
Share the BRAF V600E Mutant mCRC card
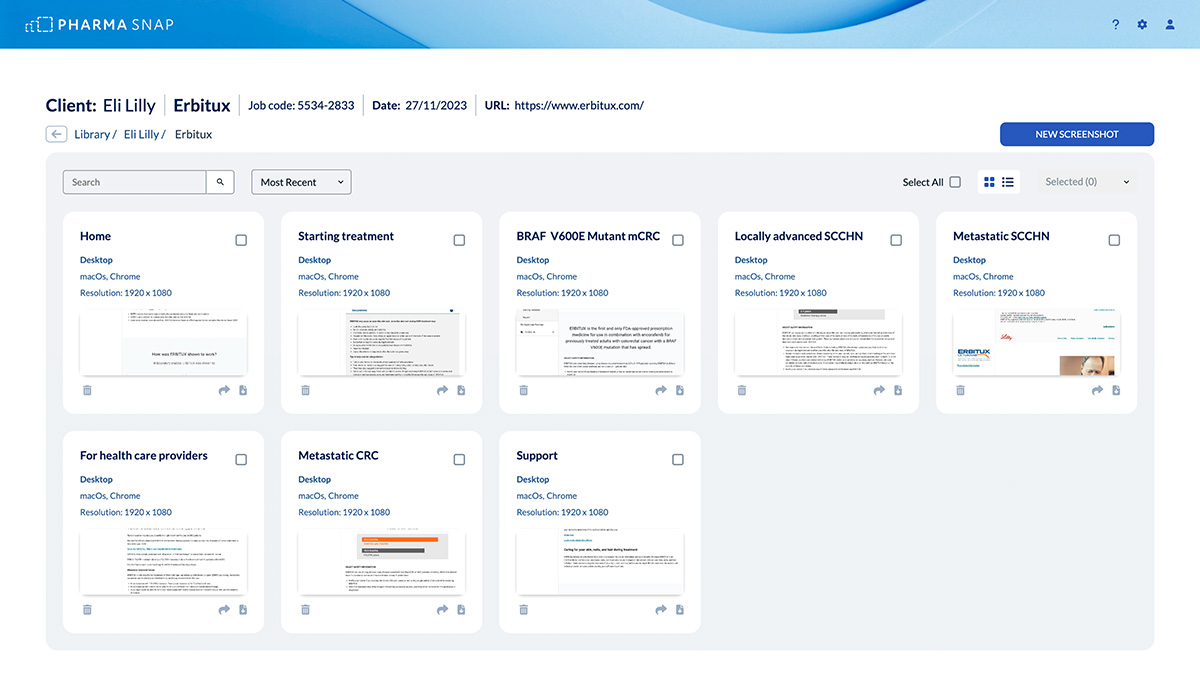click(x=660, y=390)
